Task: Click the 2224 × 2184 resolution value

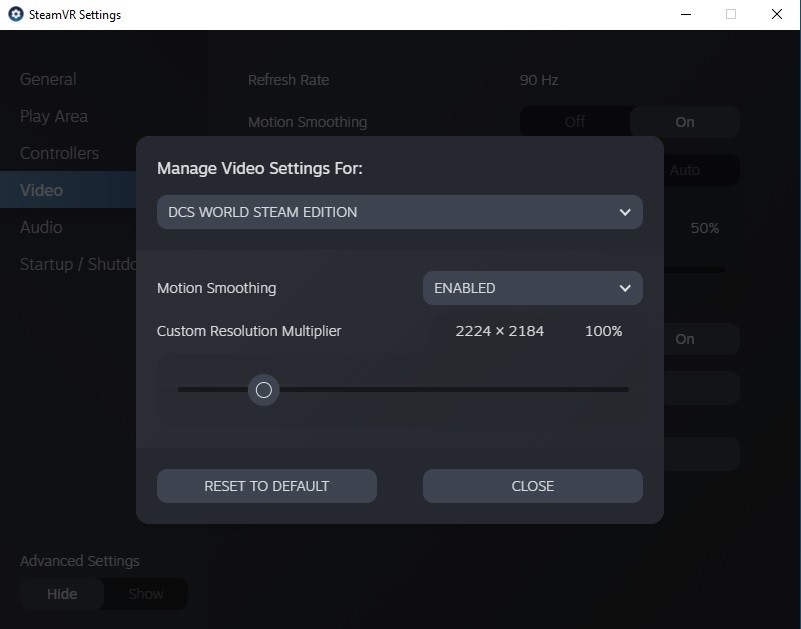Action: click(500, 331)
